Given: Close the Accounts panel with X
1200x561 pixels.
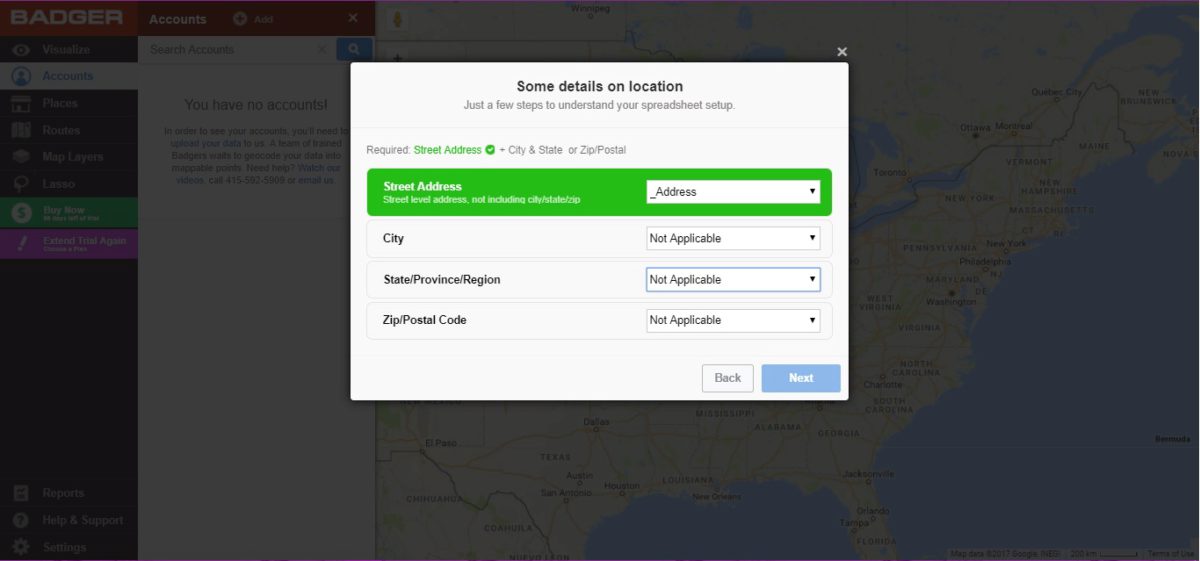Looking at the screenshot, I should (x=352, y=18).
